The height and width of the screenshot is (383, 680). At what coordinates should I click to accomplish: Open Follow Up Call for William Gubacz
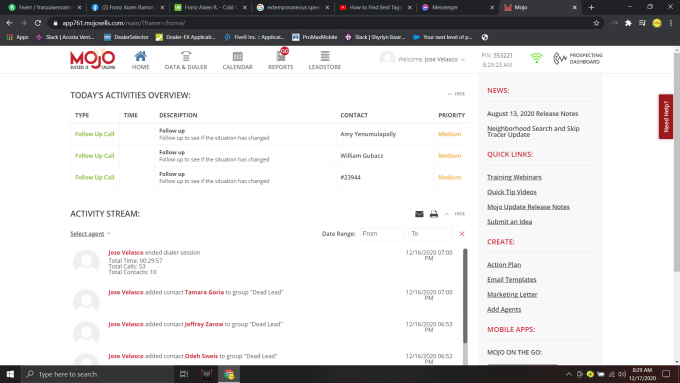click(x=94, y=156)
